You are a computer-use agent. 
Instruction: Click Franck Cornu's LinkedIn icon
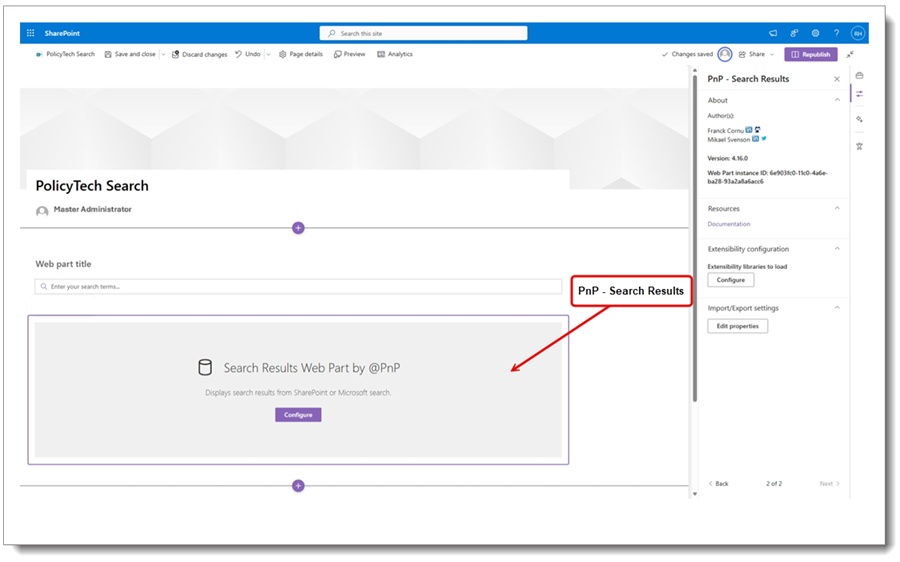[x=749, y=130]
